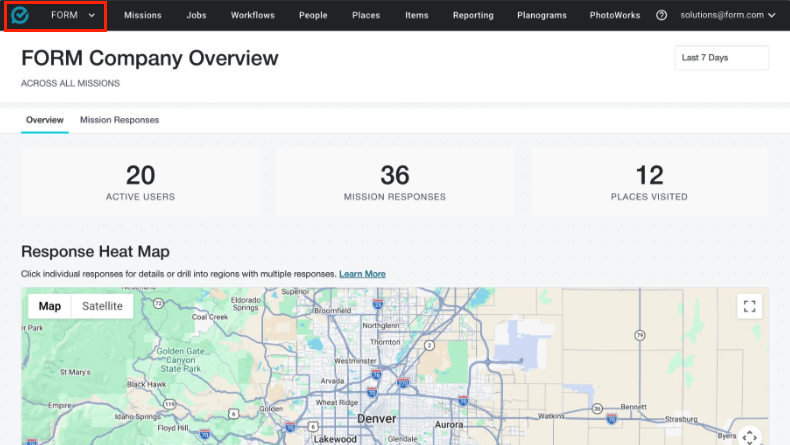Click Golden Gate Canyon State Park label

(180, 360)
